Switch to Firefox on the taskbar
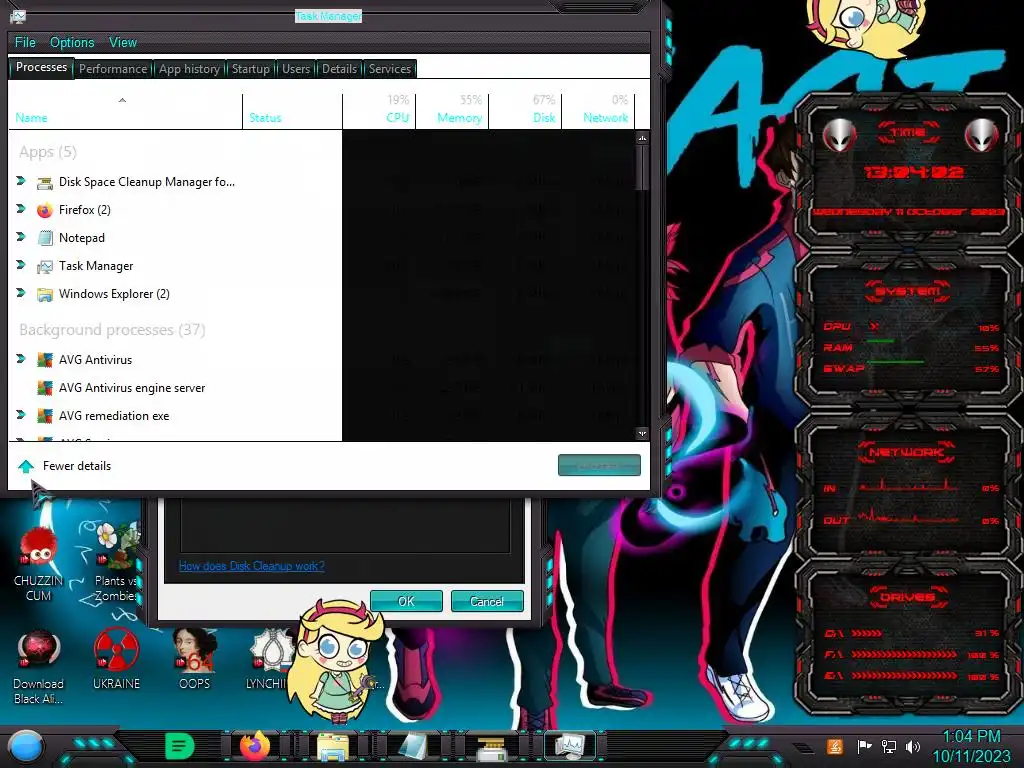Viewport: 1024px width, 768px height. [x=255, y=746]
